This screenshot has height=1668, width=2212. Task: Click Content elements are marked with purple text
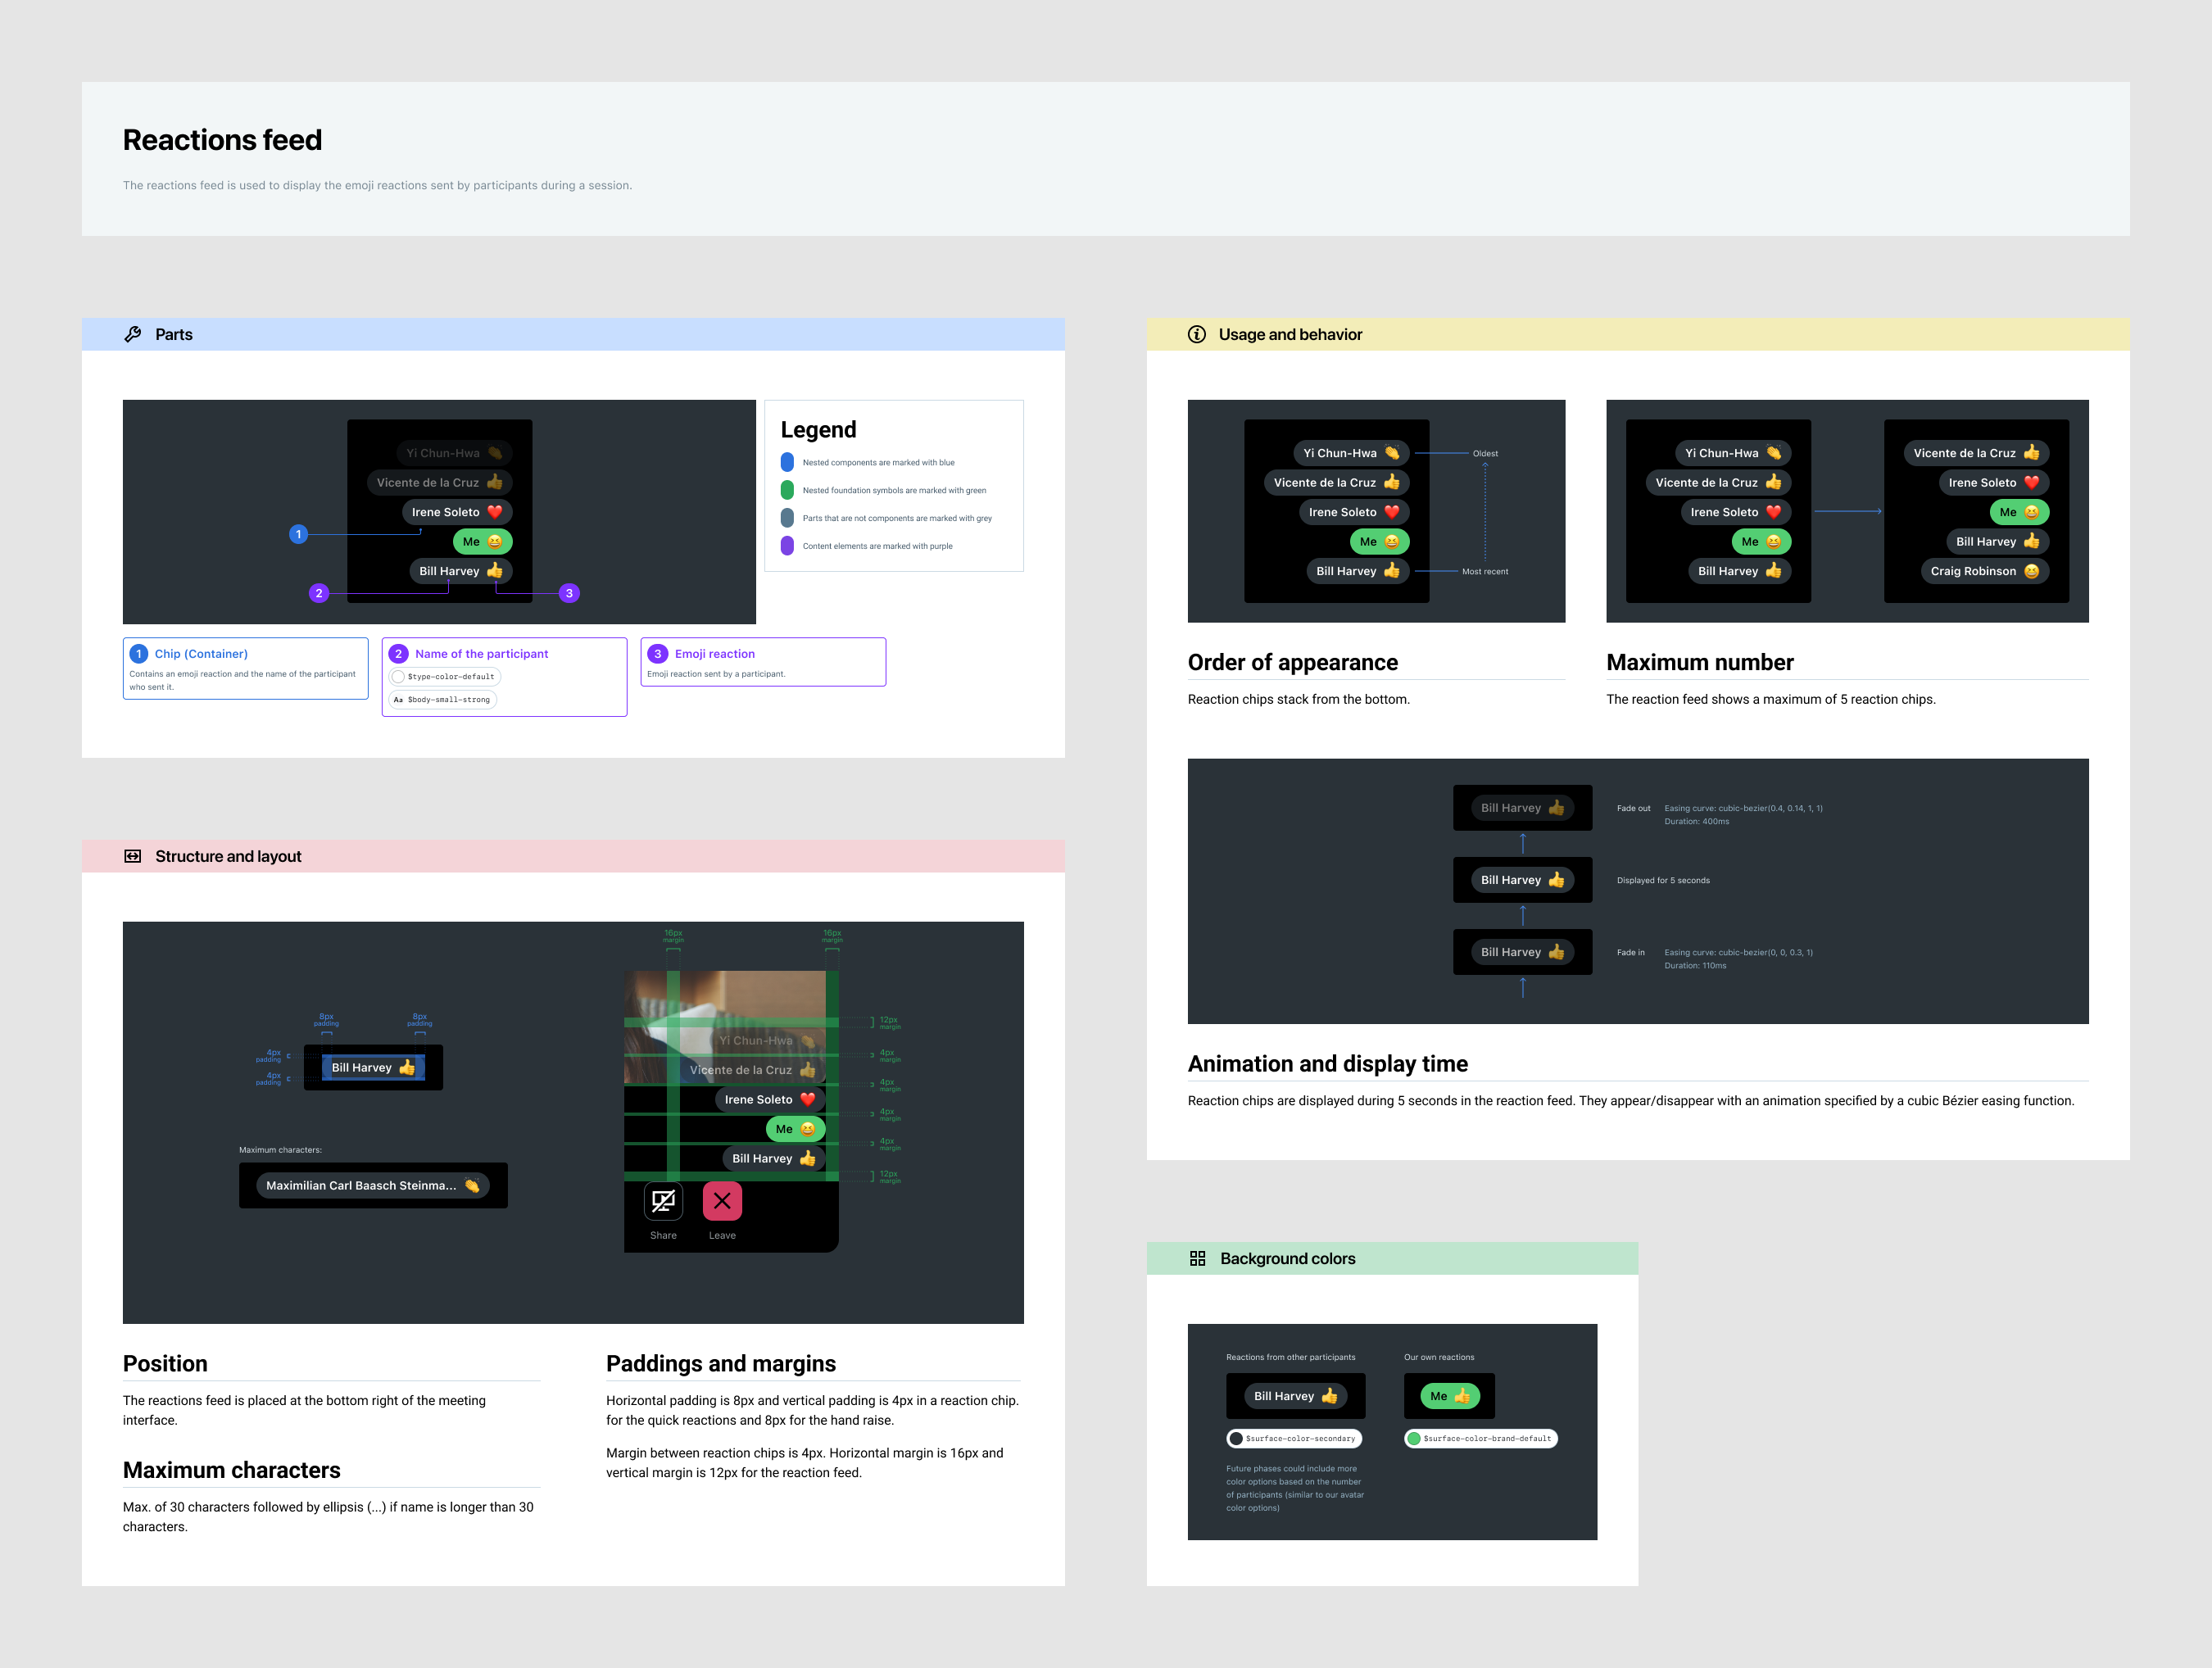tap(877, 546)
